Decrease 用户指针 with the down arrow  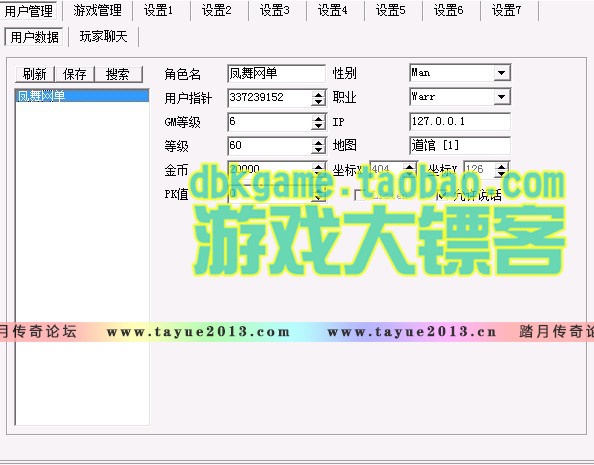(319, 102)
